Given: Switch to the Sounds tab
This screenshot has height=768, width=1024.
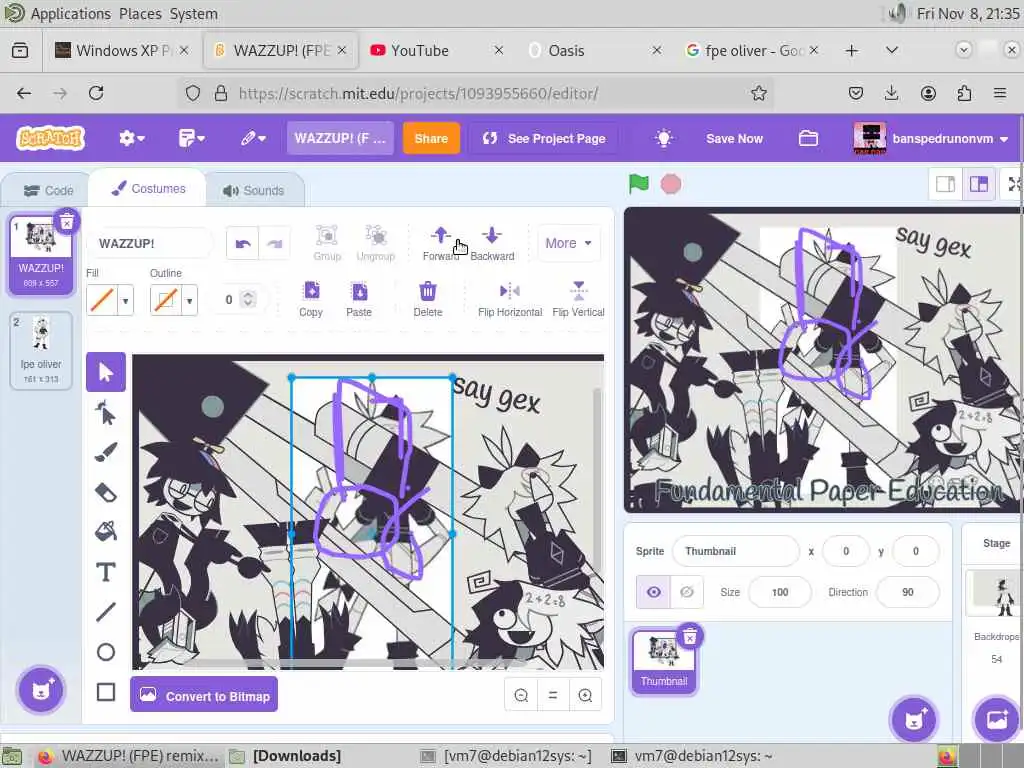Looking at the screenshot, I should click(x=254, y=191).
